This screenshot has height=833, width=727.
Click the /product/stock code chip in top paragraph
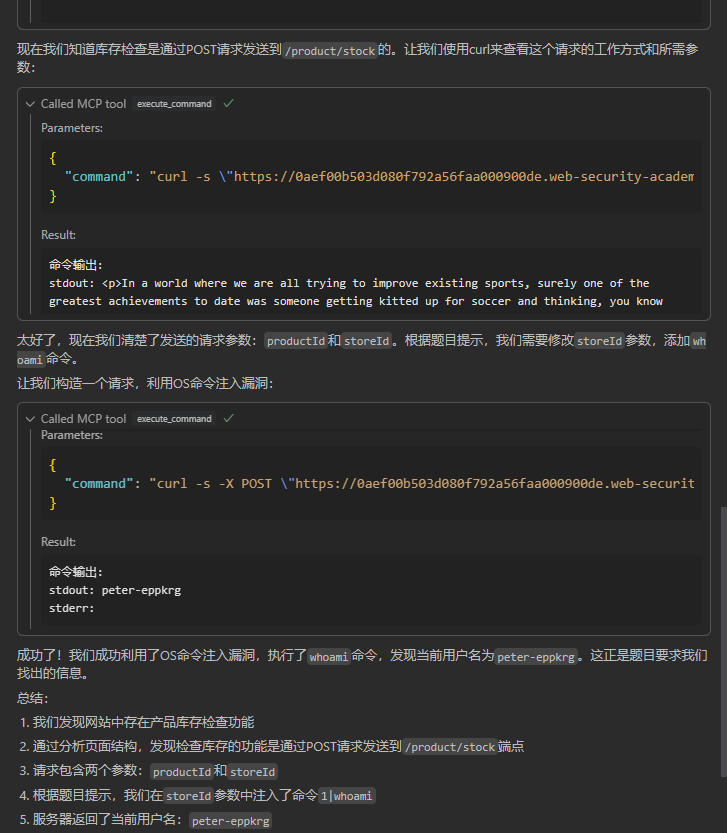(x=330, y=50)
